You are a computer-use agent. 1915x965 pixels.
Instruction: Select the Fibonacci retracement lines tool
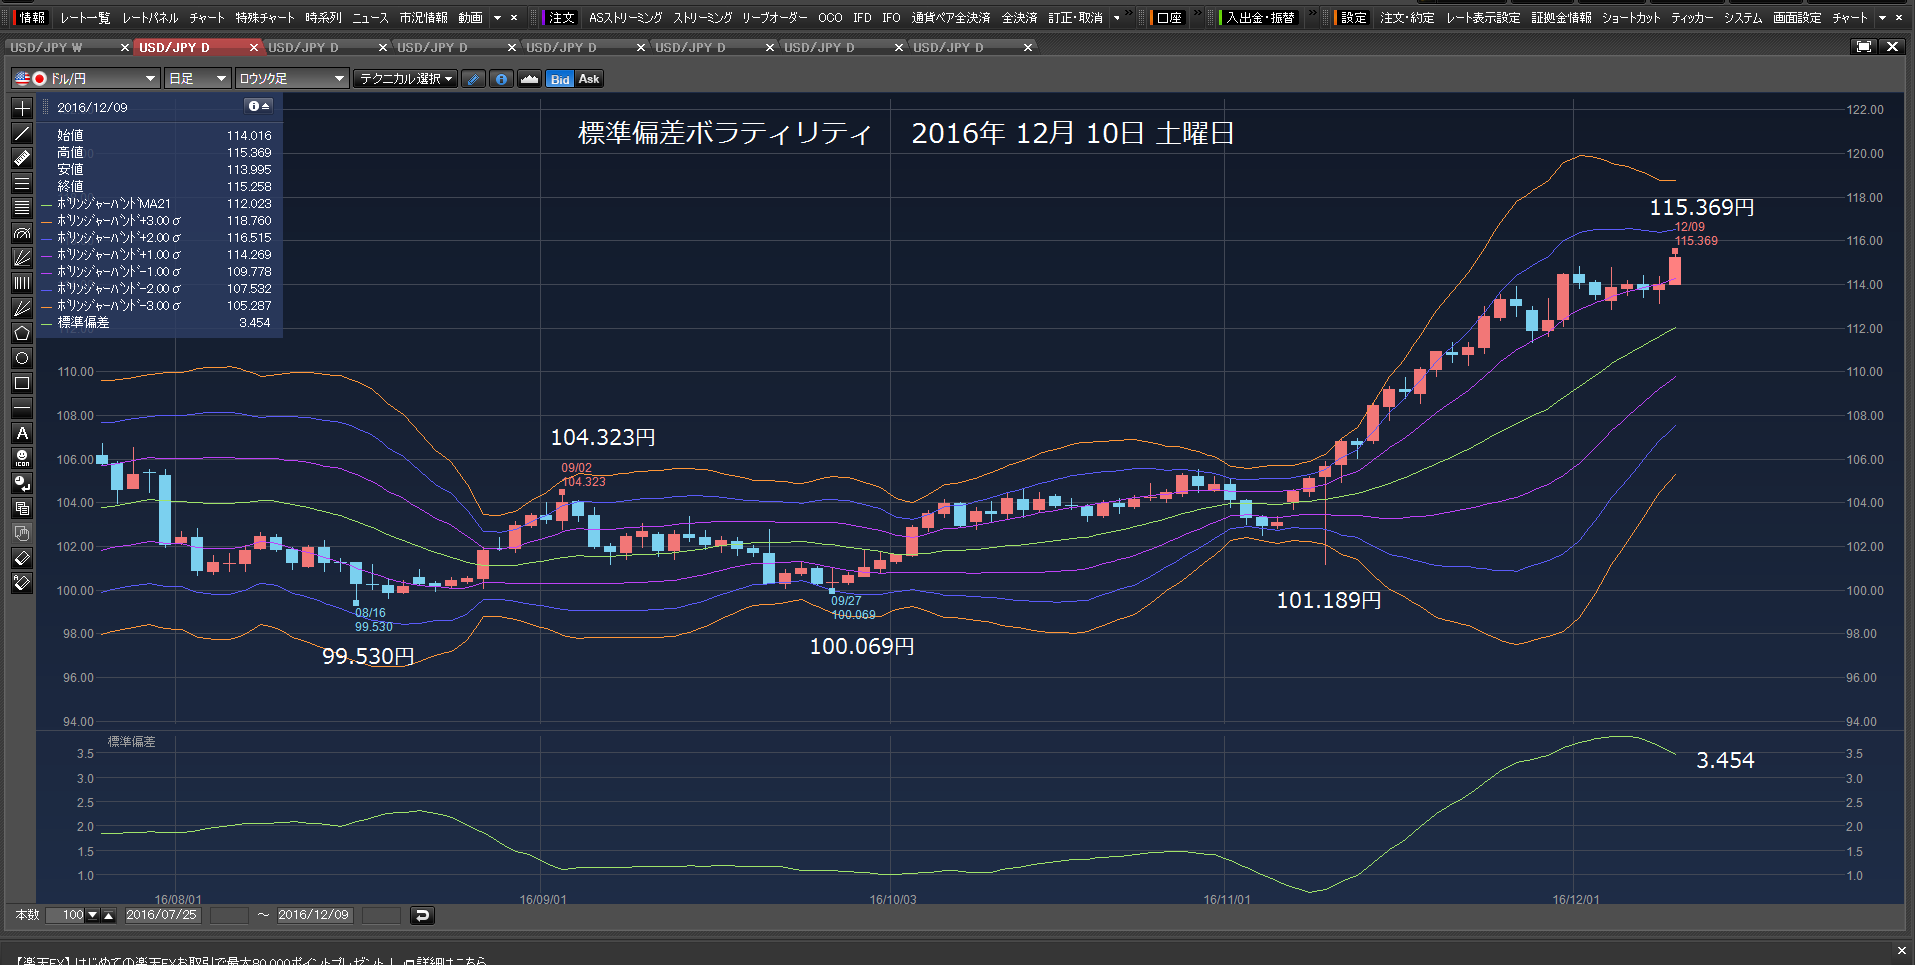[22, 208]
